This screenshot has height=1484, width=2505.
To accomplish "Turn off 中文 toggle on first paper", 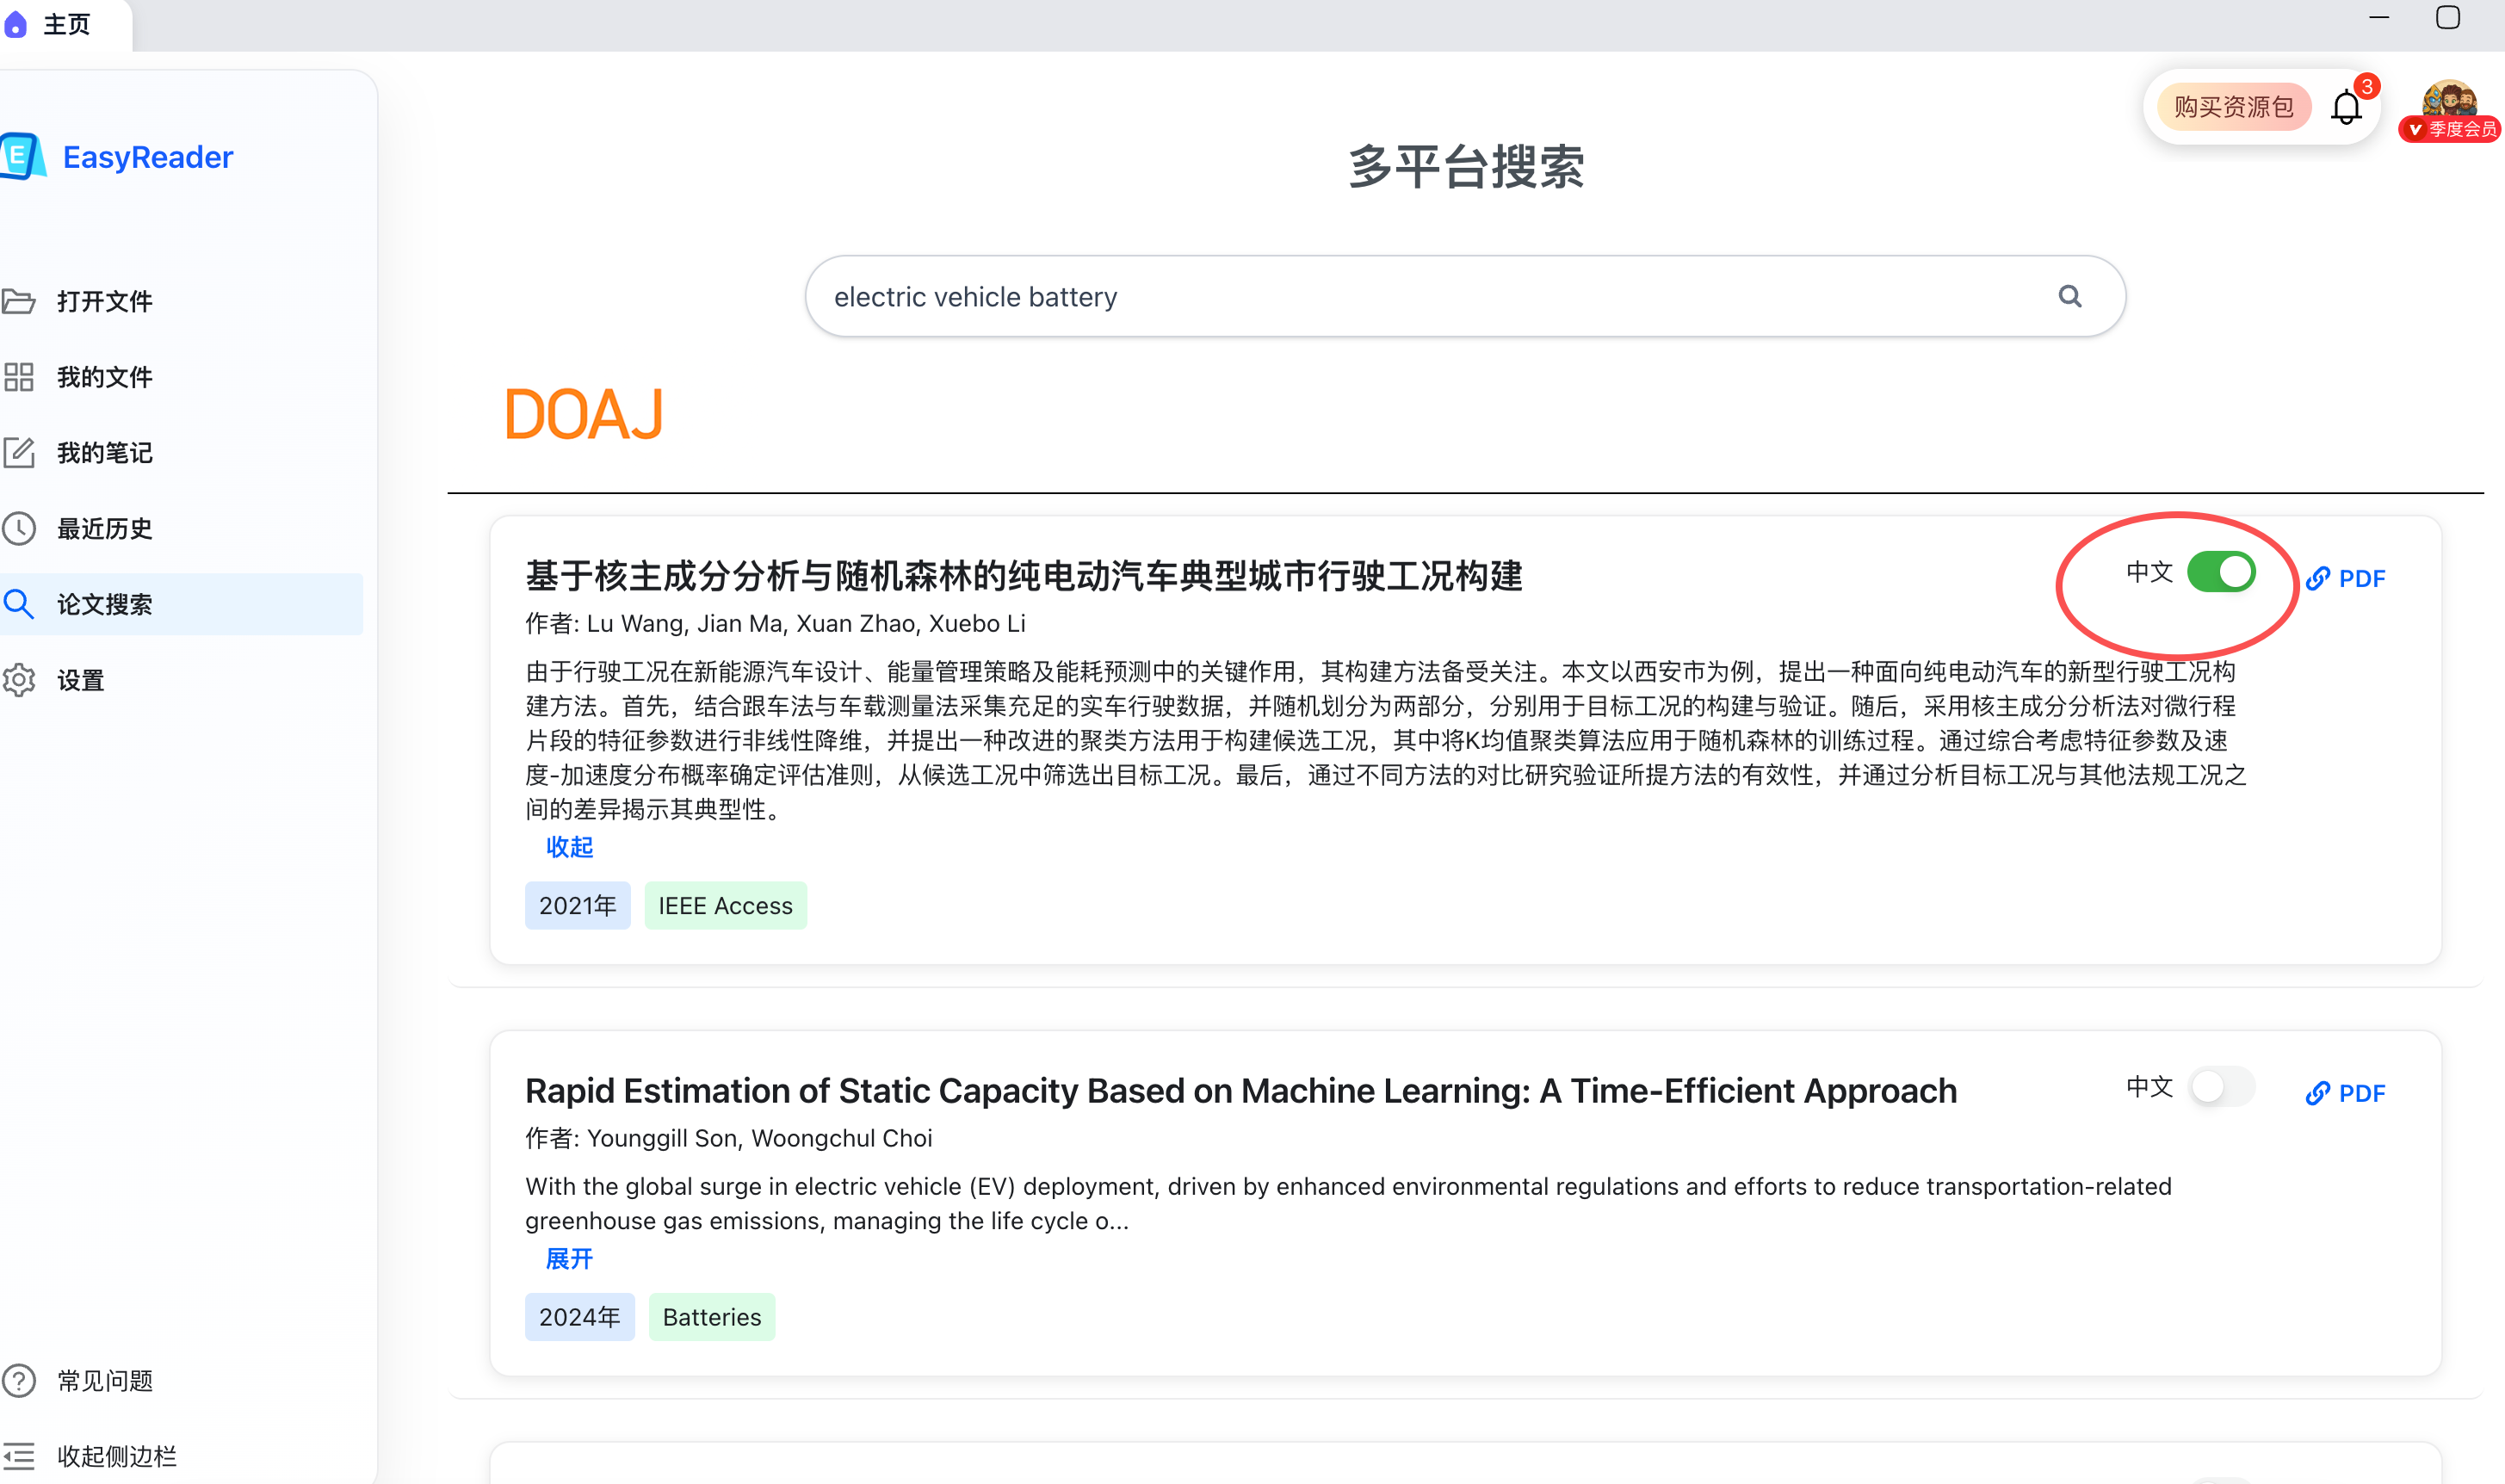I will [2220, 573].
